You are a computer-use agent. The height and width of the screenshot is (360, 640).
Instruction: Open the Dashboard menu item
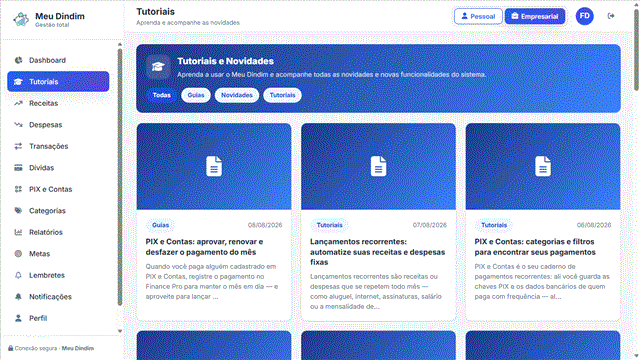point(58,60)
